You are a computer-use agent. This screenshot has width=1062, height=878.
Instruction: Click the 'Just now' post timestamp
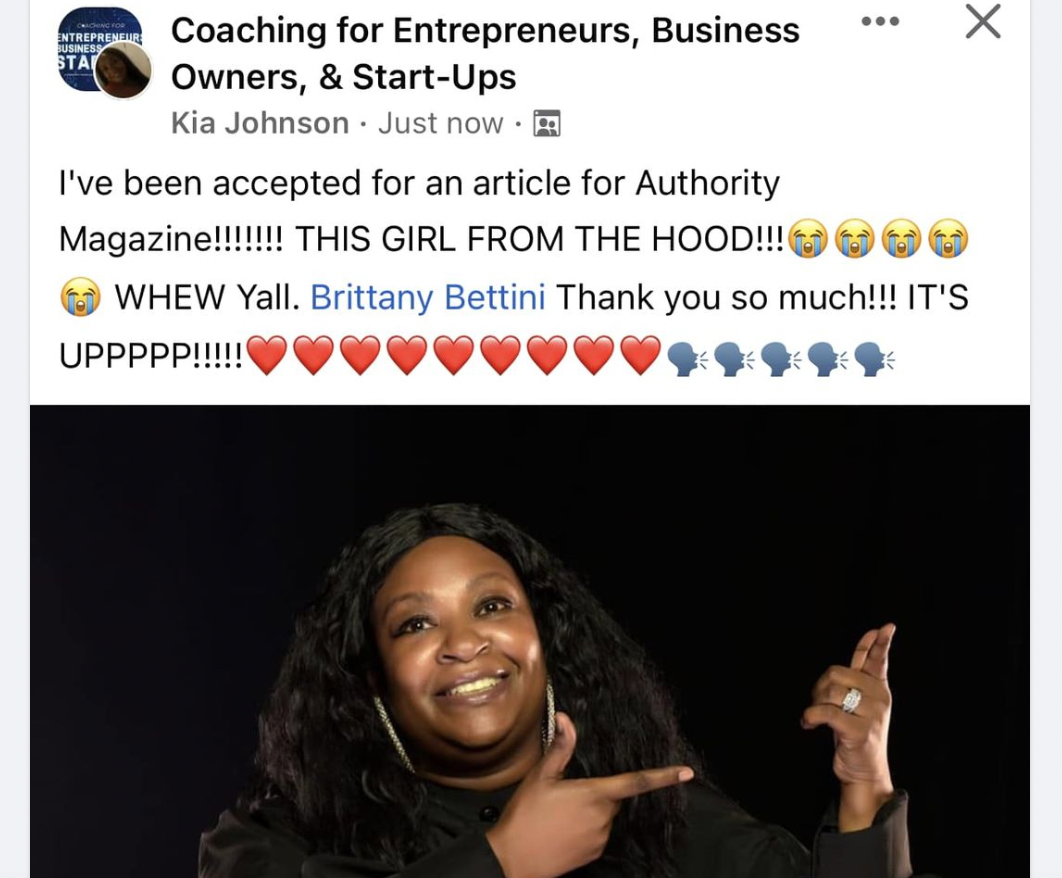440,123
